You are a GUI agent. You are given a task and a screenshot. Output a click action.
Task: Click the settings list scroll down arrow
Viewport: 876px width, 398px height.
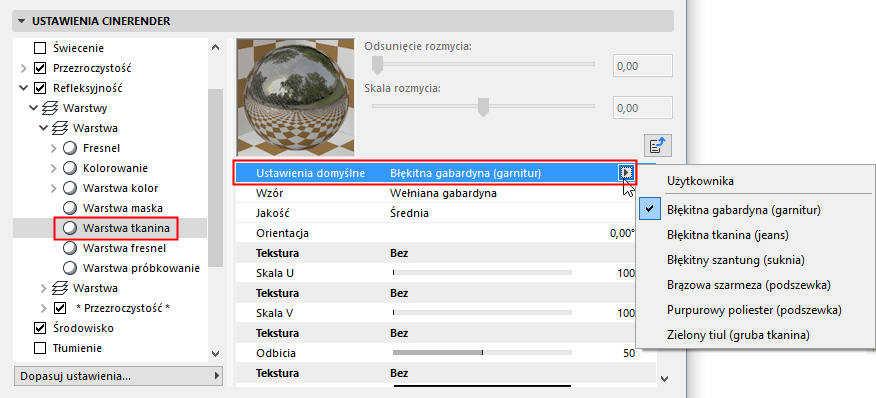tap(664, 378)
